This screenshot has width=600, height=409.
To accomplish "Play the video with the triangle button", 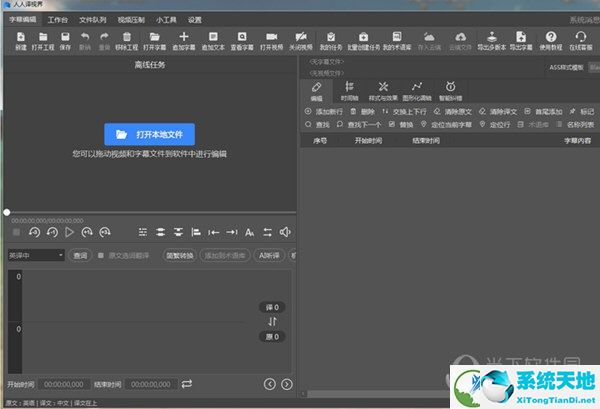I will [69, 232].
